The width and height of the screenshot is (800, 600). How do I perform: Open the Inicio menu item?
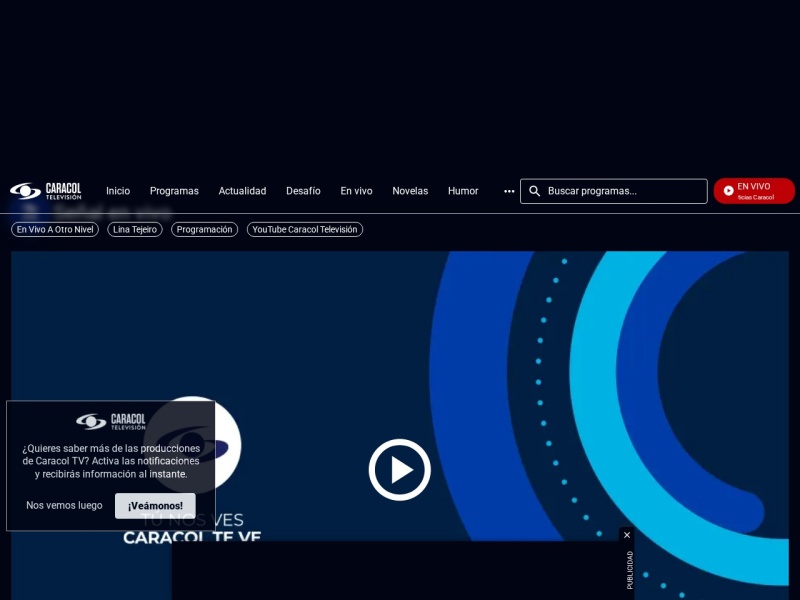click(118, 191)
